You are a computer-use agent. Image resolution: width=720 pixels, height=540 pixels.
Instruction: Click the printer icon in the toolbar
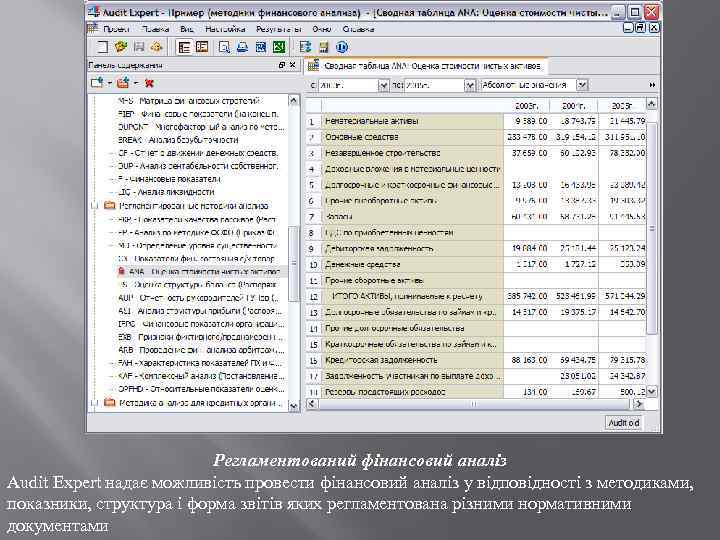click(x=242, y=47)
